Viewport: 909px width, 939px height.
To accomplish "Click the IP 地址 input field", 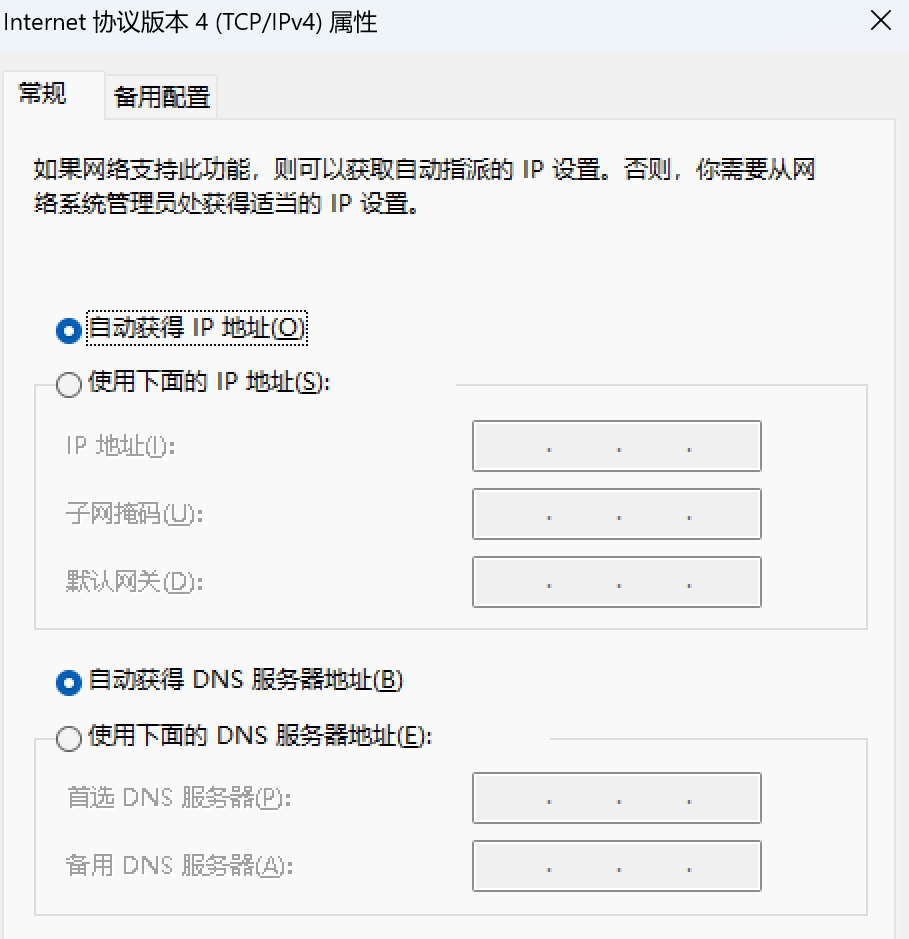I will [x=617, y=446].
